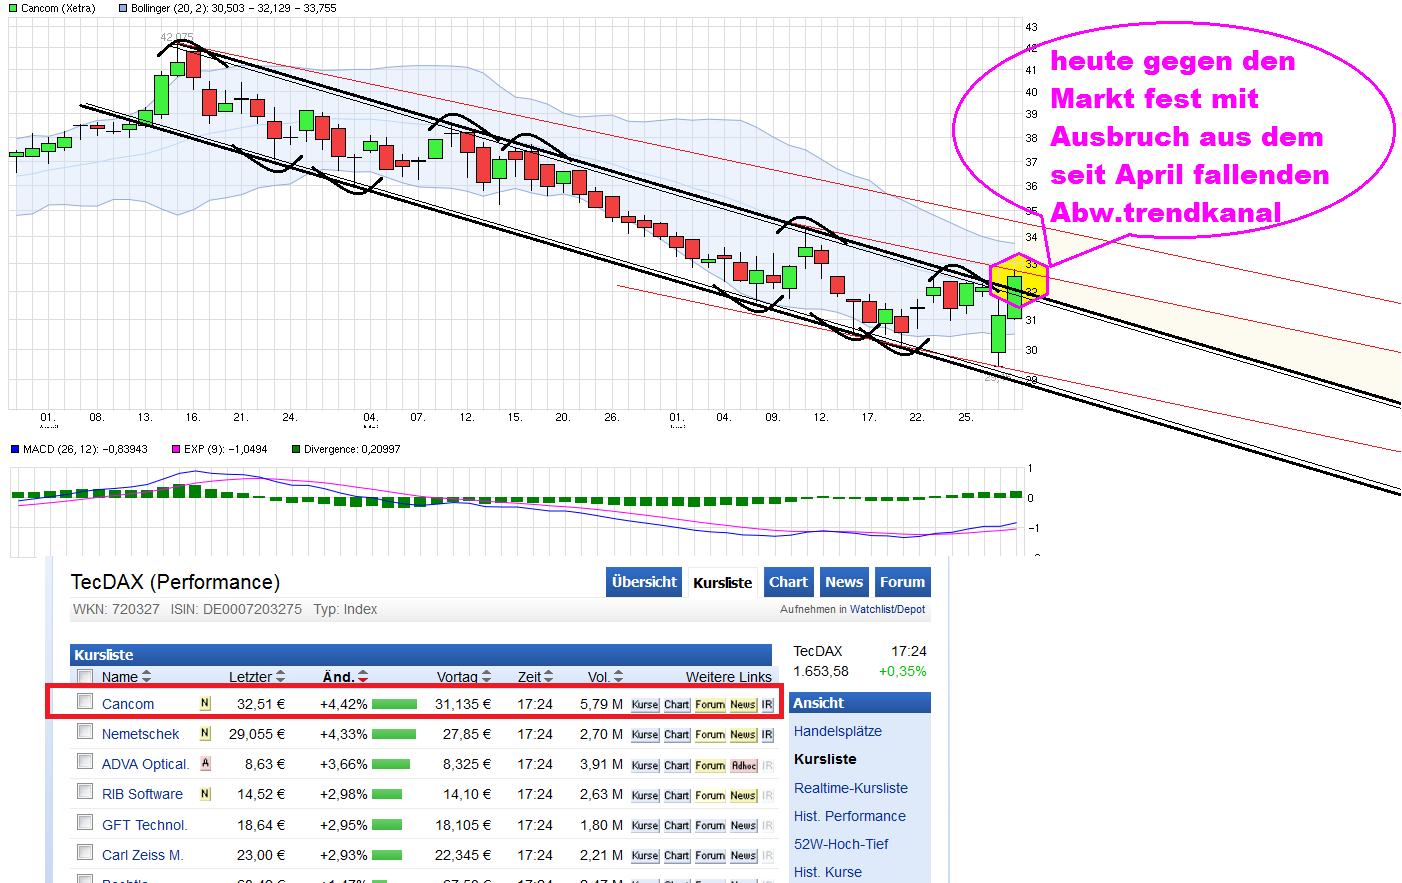Open News icon in the Cancom row
Image resolution: width=1402 pixels, height=883 pixels.
[x=743, y=705]
